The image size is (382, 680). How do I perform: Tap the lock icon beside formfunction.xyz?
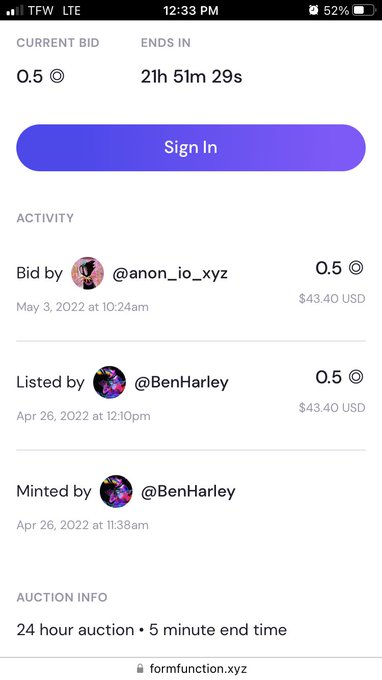coord(140,668)
